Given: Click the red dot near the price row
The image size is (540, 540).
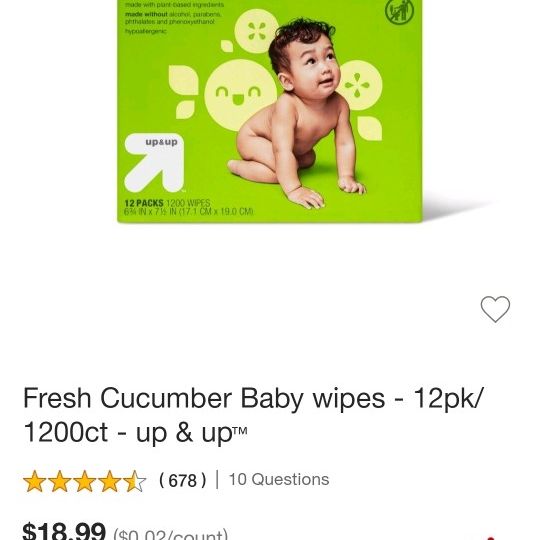Looking at the screenshot, I should [x=490, y=538].
